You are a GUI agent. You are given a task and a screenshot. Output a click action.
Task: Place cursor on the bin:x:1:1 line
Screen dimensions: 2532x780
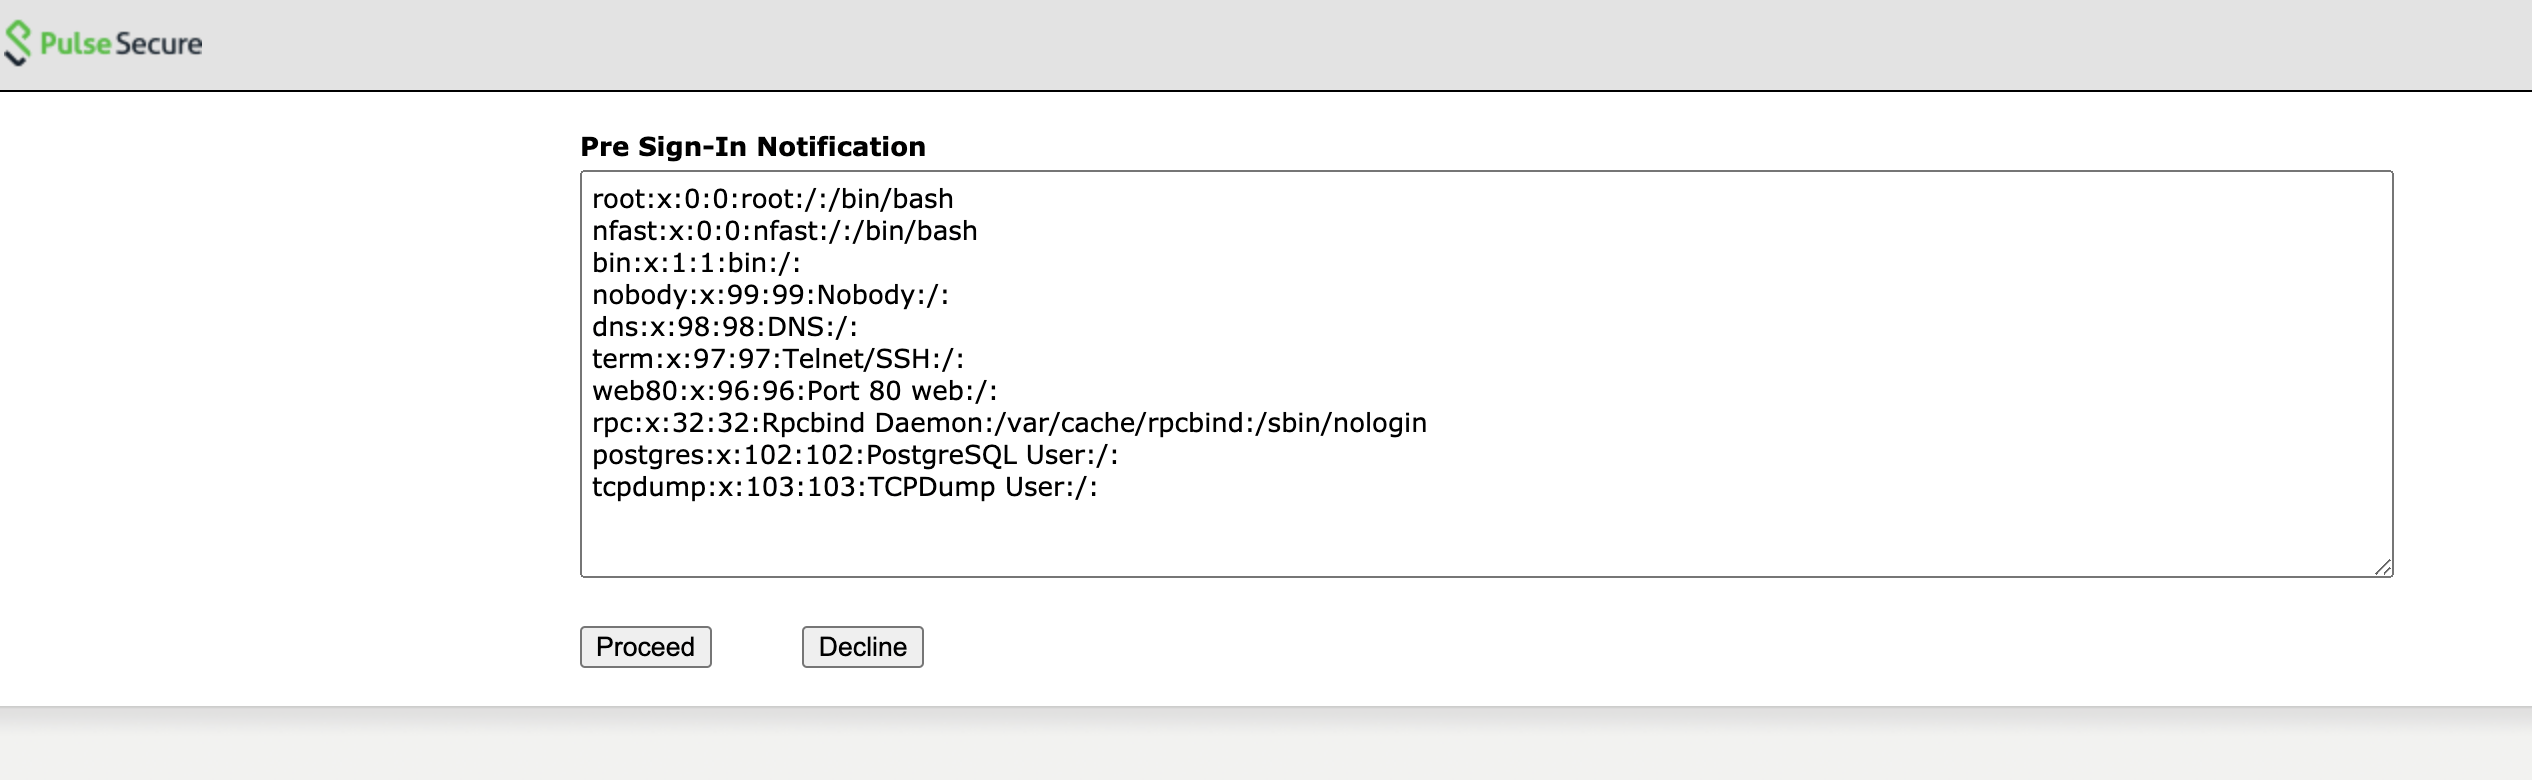point(696,263)
